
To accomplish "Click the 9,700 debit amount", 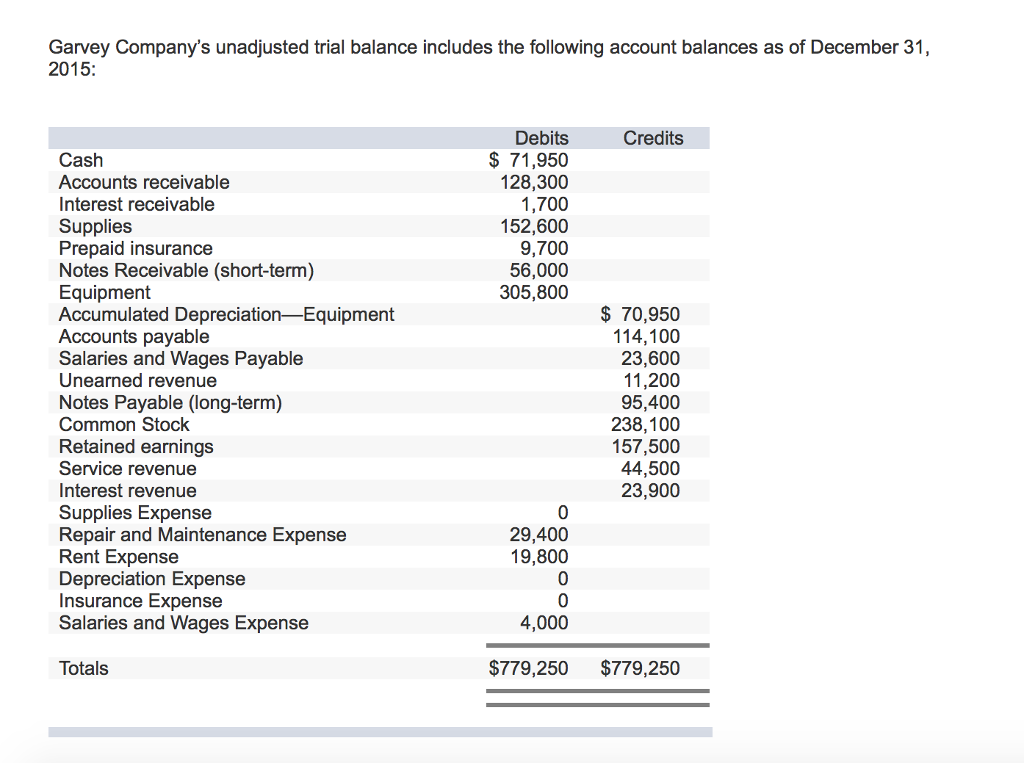I will pyautogui.click(x=544, y=249).
